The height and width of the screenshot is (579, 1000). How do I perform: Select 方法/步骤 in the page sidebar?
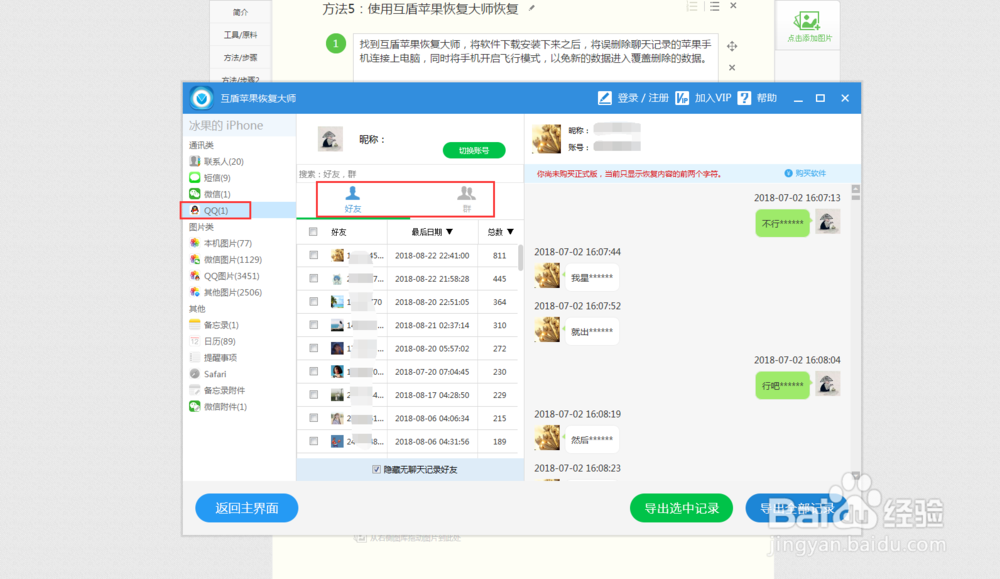[240, 58]
